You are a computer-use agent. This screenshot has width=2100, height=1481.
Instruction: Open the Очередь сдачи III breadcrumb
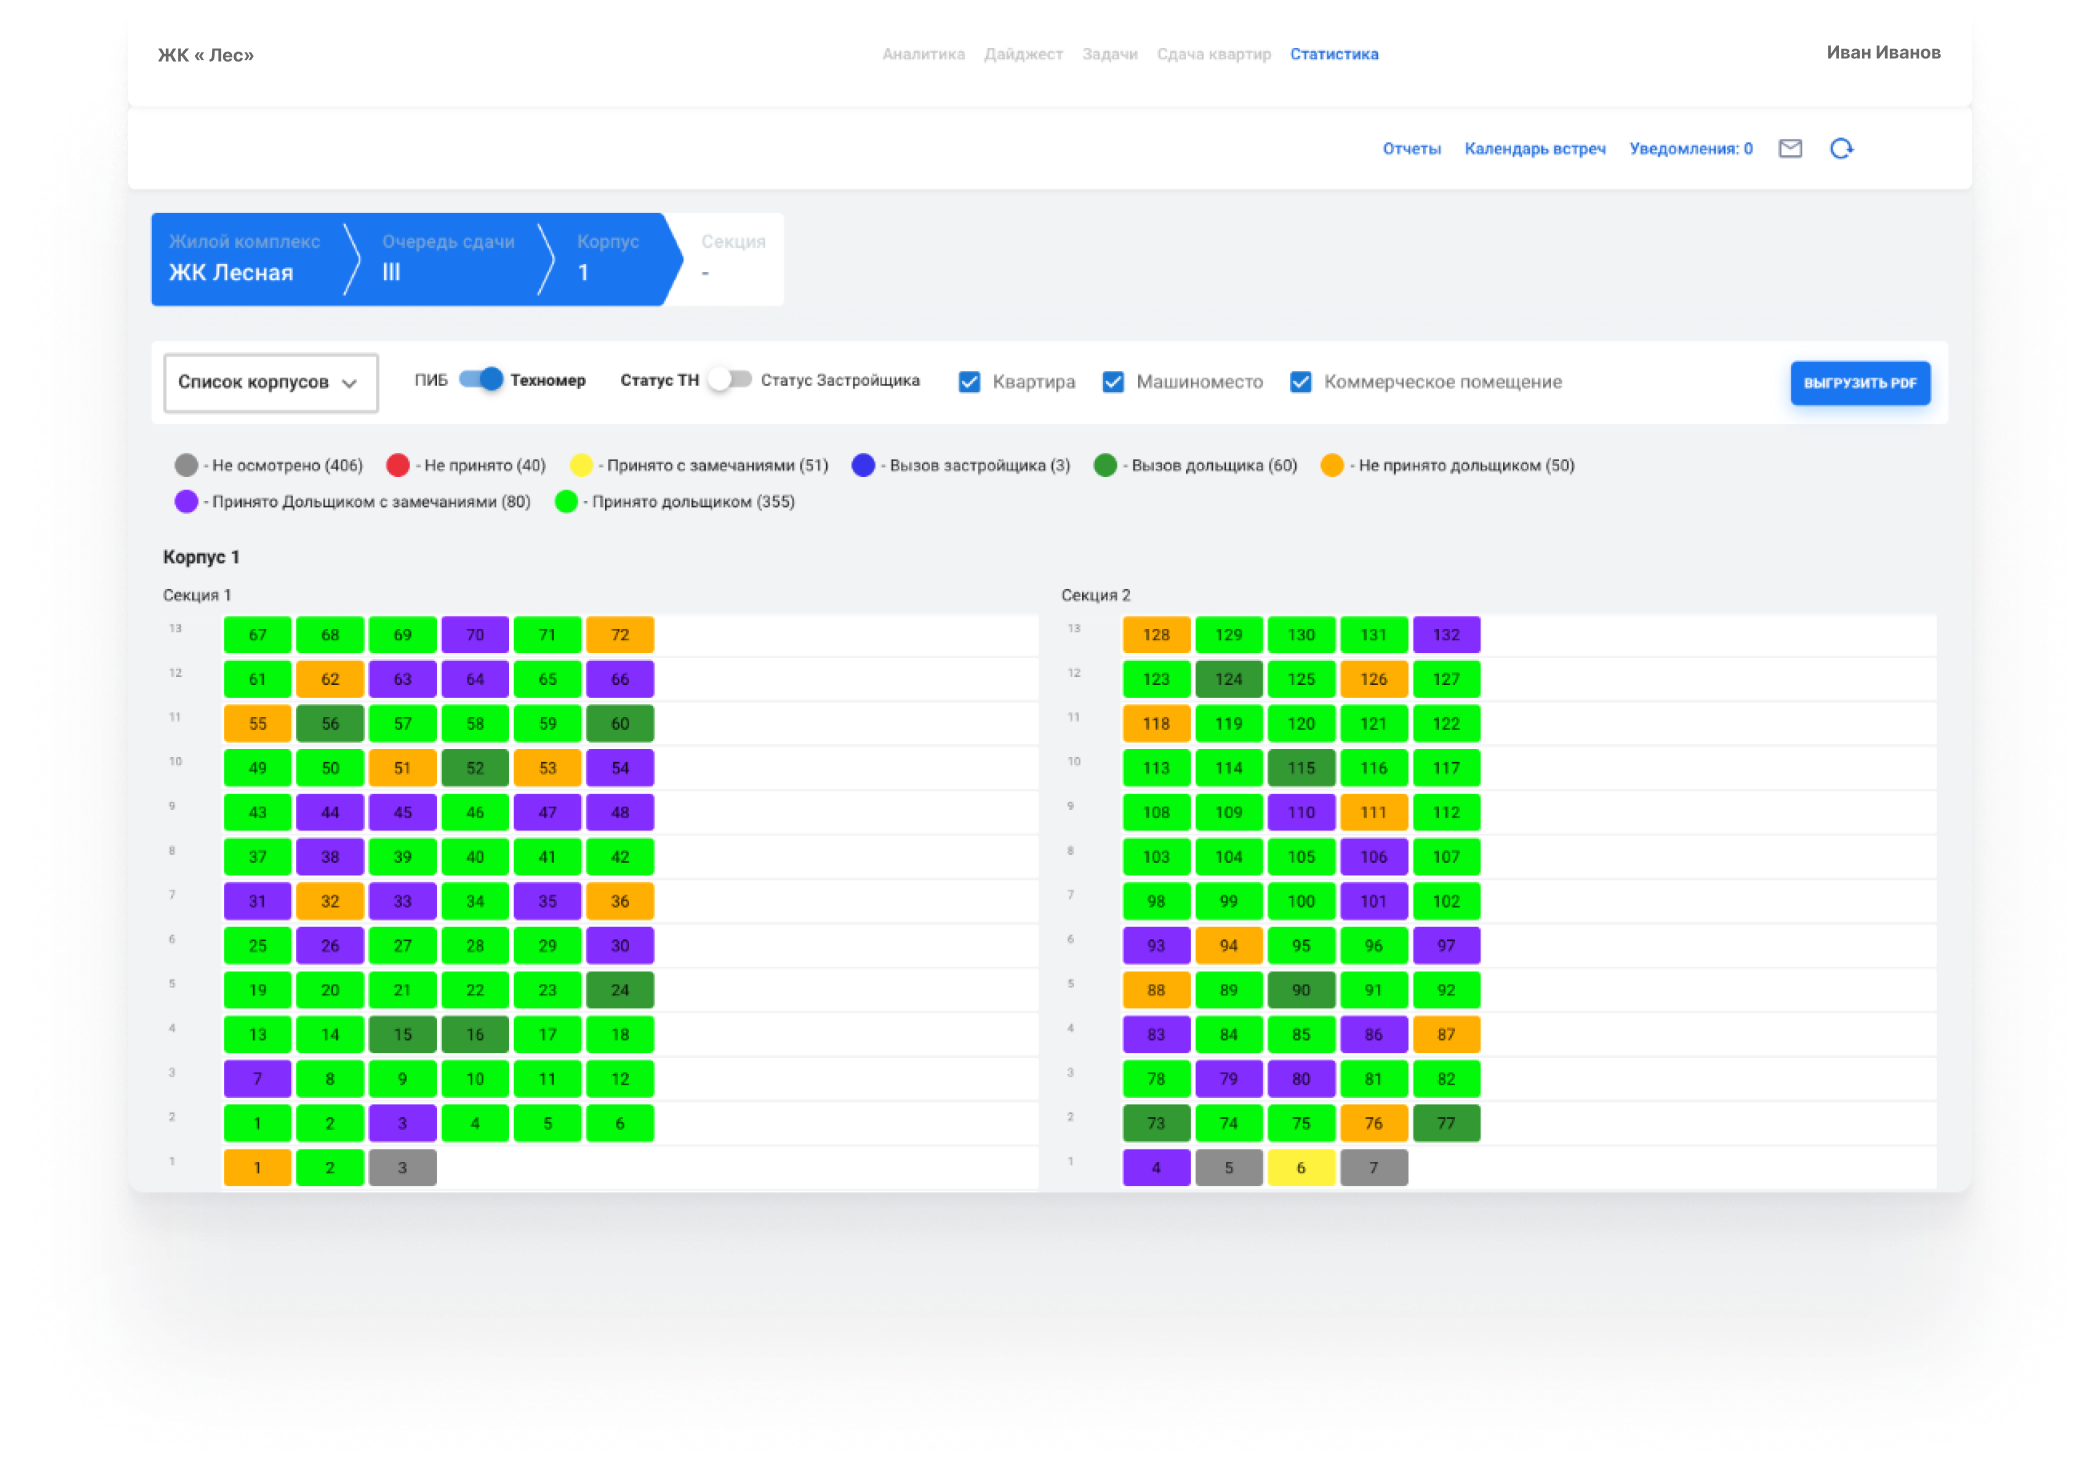pos(448,258)
